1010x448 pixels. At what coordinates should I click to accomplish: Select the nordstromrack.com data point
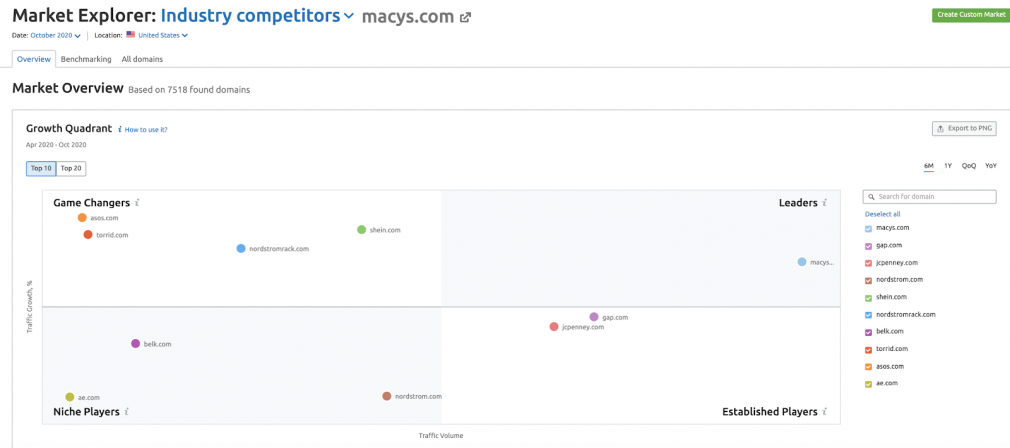[241, 248]
